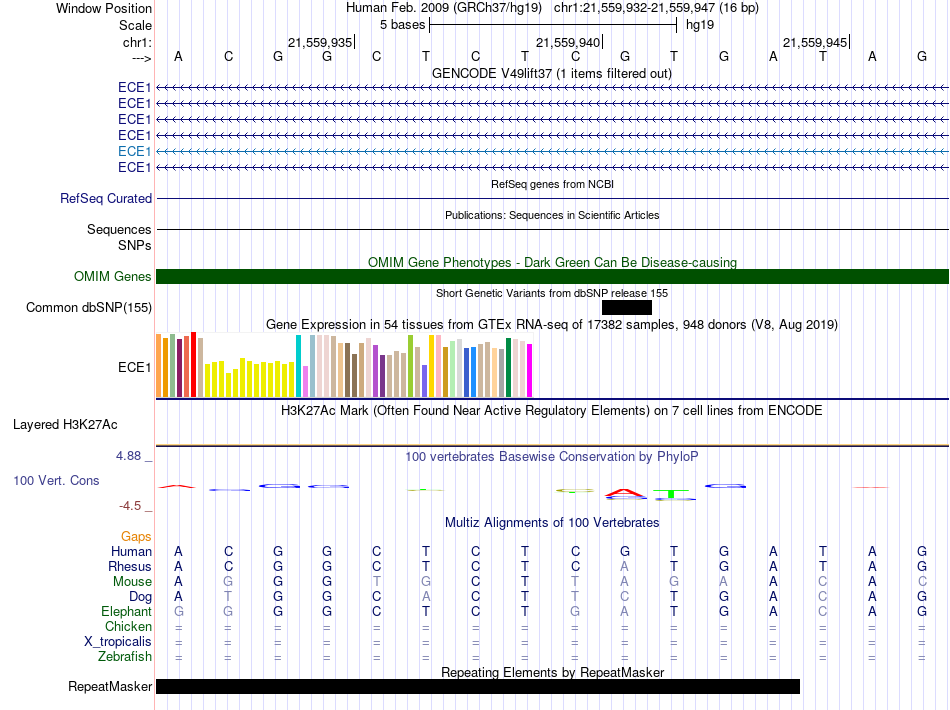Select the black RepeatMasker element bar
This screenshot has height=710, width=950.
(478, 687)
